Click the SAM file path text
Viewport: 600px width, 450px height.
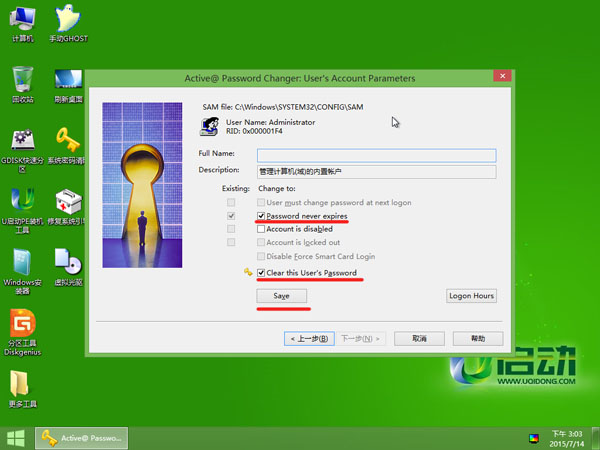[283, 107]
